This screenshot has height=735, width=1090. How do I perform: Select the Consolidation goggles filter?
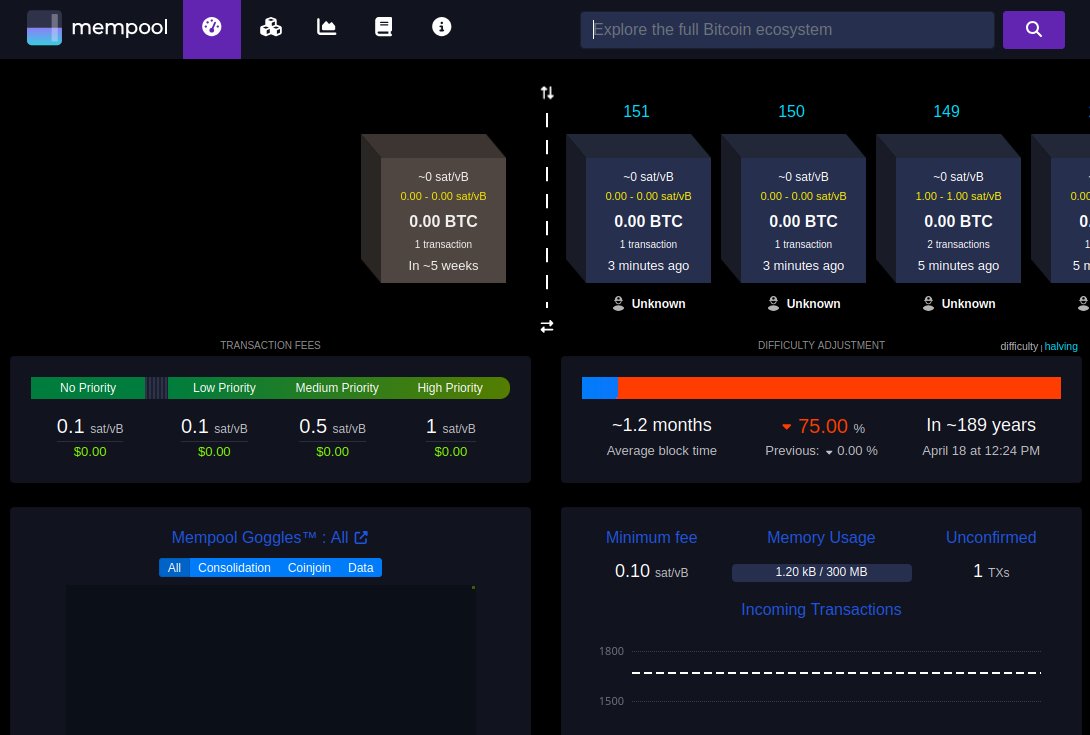[x=234, y=567]
